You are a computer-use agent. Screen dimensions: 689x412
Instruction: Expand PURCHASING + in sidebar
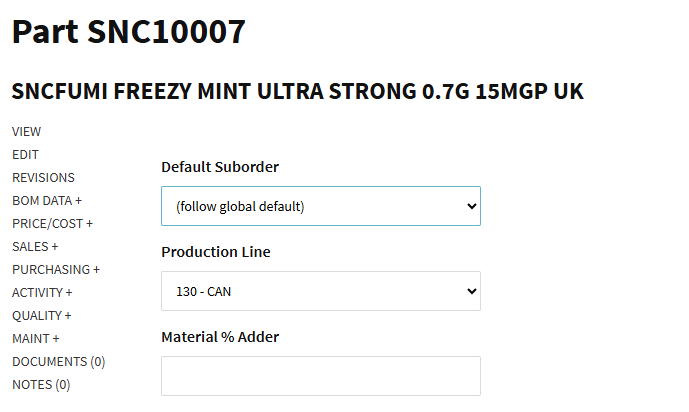coord(56,270)
